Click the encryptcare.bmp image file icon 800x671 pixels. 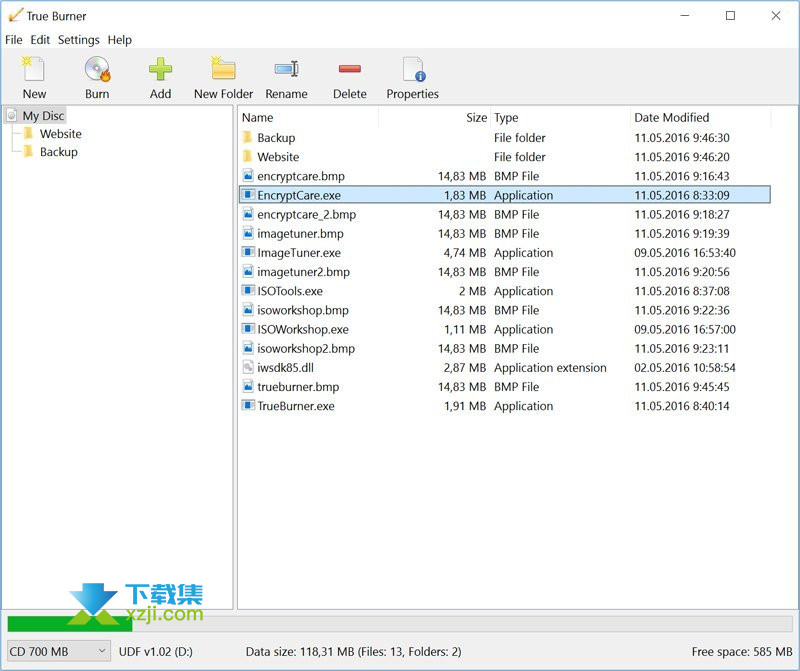[248, 176]
